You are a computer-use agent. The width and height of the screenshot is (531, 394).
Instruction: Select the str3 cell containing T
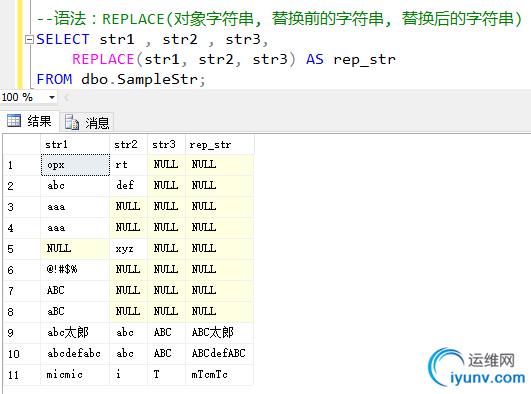166,375
